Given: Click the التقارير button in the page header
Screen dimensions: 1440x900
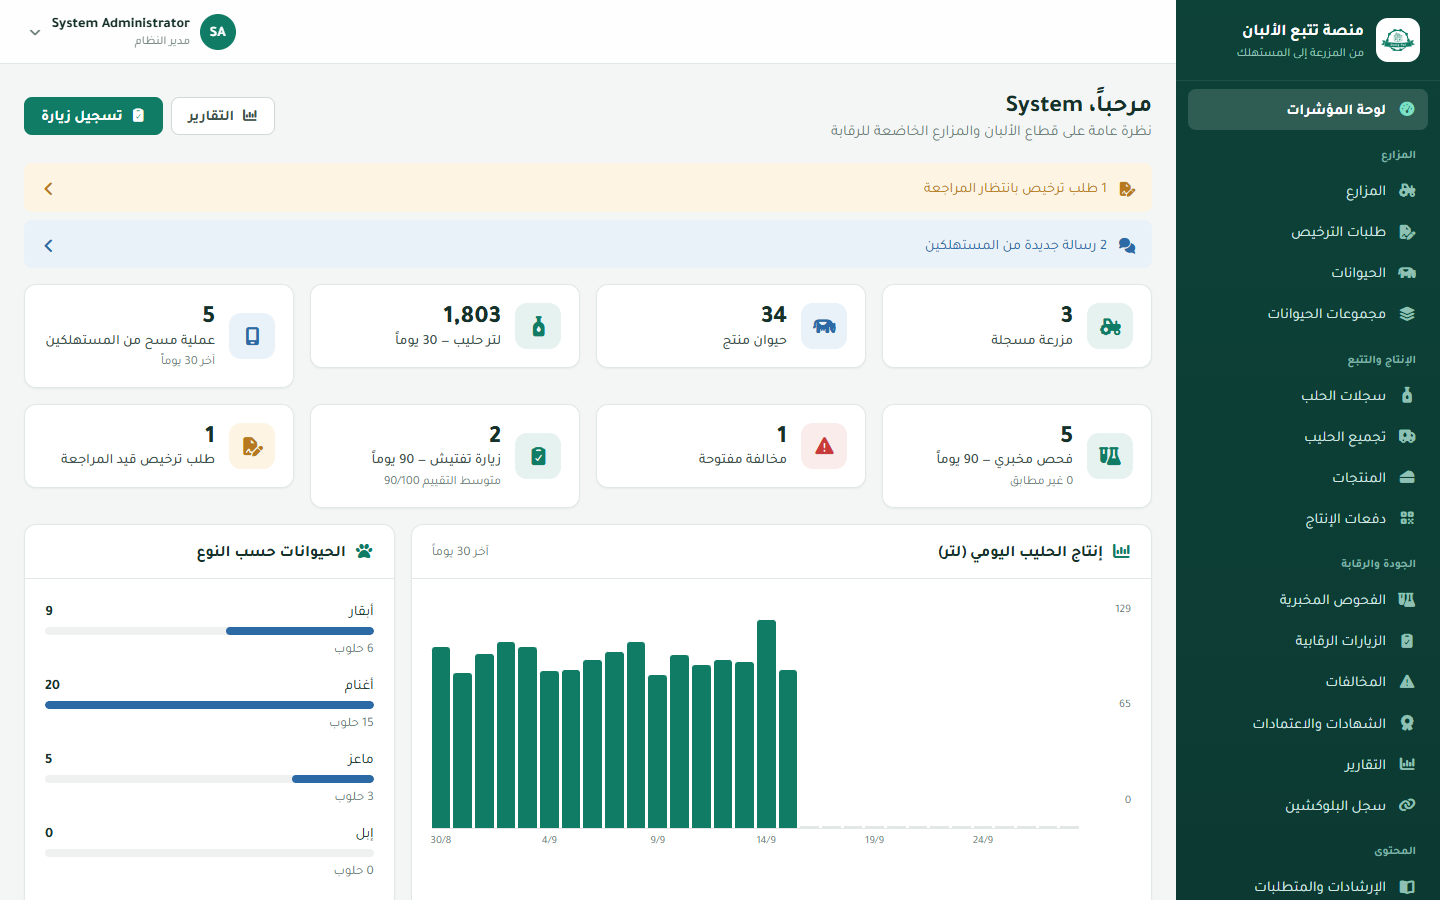Looking at the screenshot, I should click(x=223, y=116).
